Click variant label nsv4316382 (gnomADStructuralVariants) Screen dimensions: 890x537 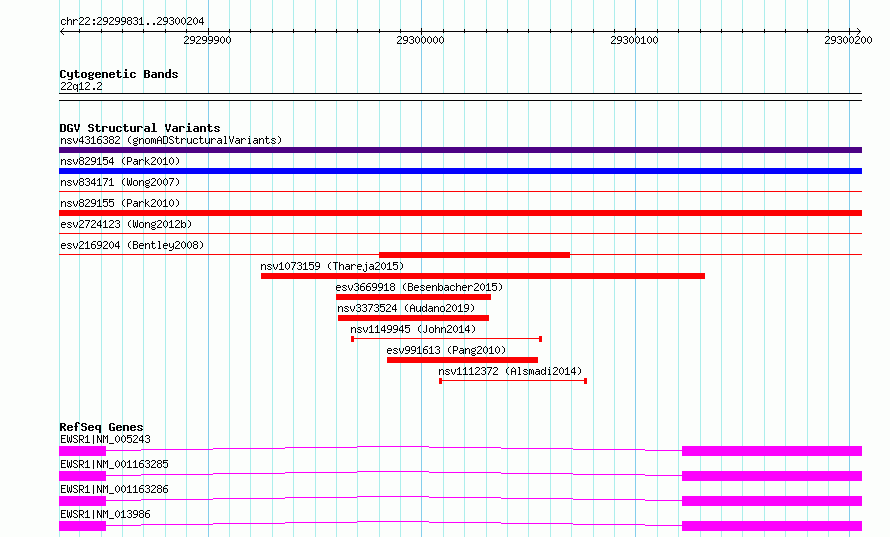(x=171, y=140)
